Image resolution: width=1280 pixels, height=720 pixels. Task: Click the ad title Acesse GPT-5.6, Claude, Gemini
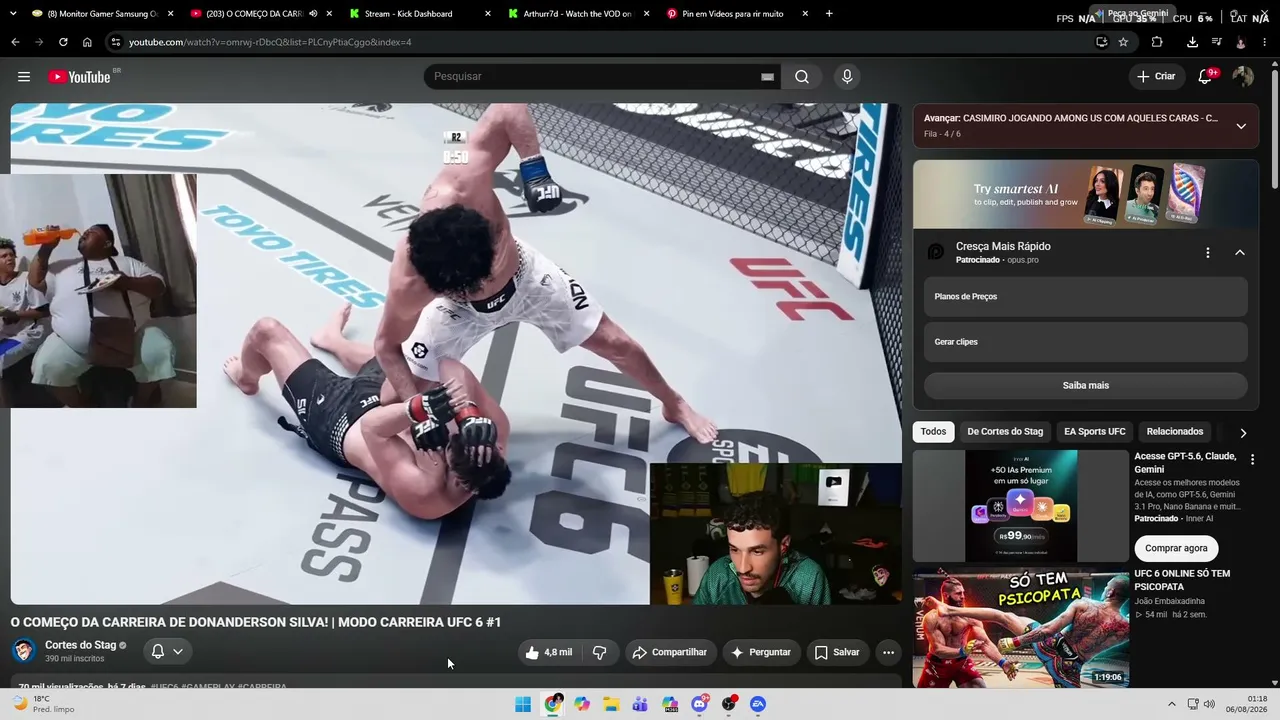click(1185, 463)
